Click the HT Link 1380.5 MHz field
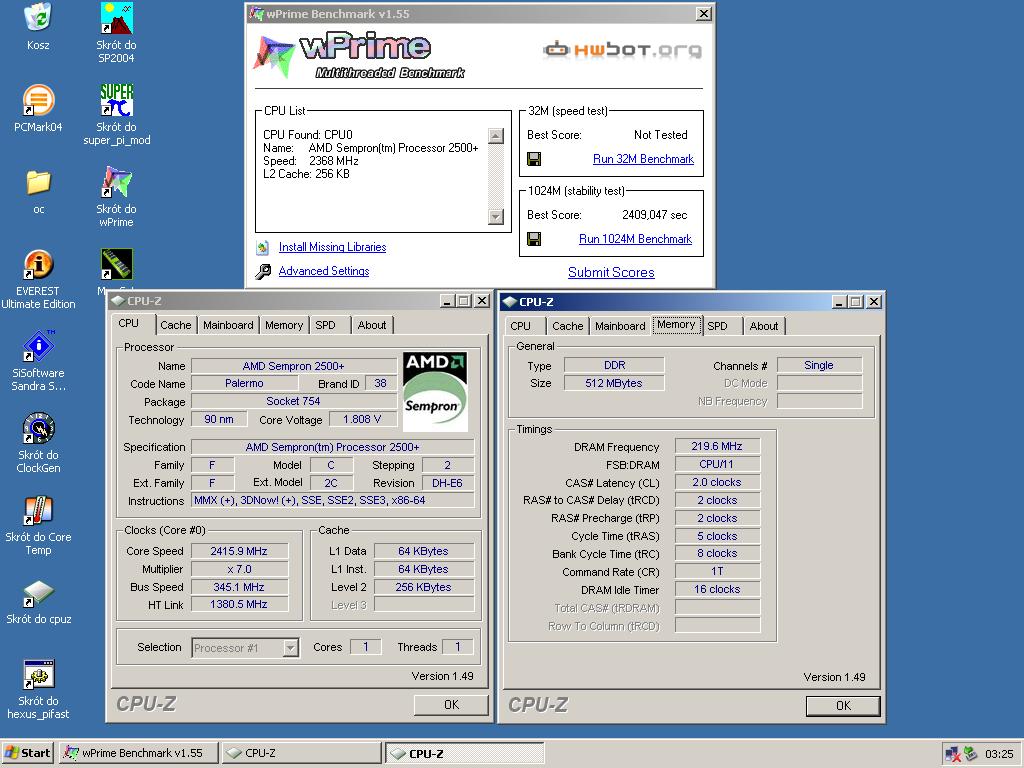The height and width of the screenshot is (768, 1024). pos(239,605)
